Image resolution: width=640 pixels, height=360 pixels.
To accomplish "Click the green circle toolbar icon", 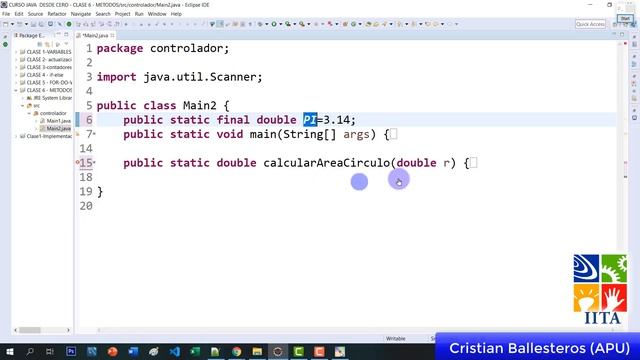I will coord(69,24).
